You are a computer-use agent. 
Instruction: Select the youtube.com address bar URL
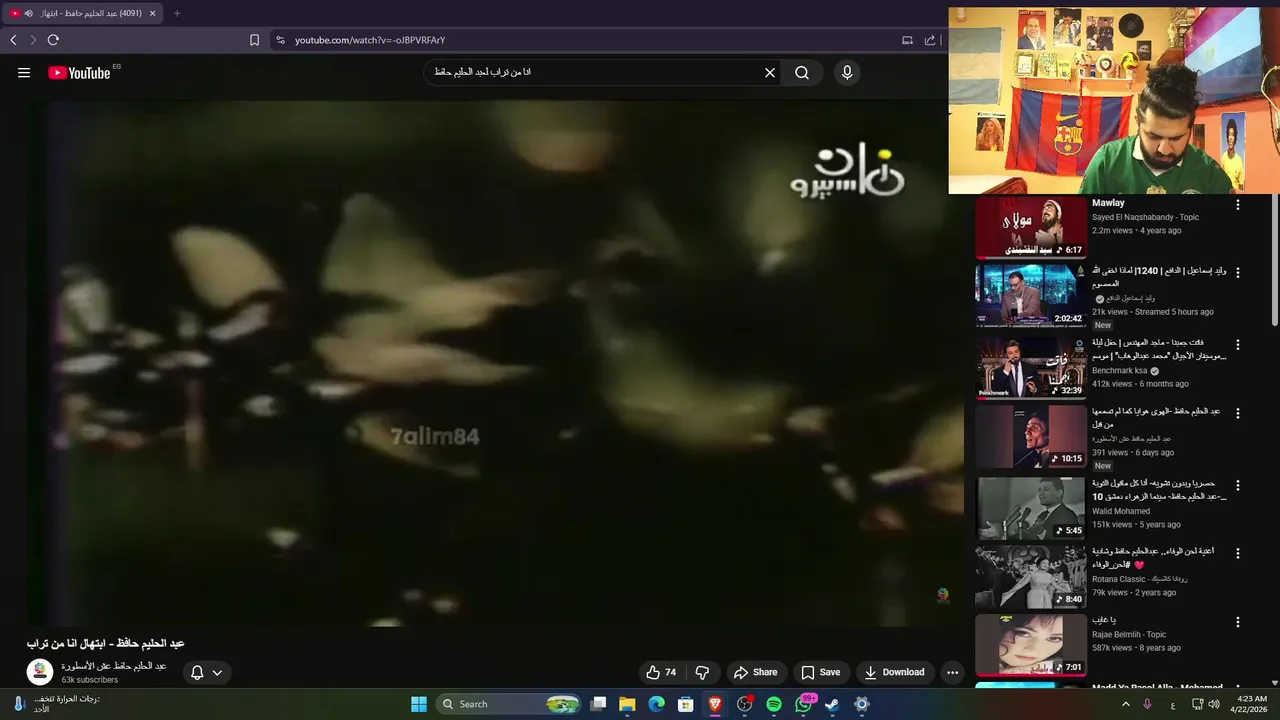coord(370,40)
